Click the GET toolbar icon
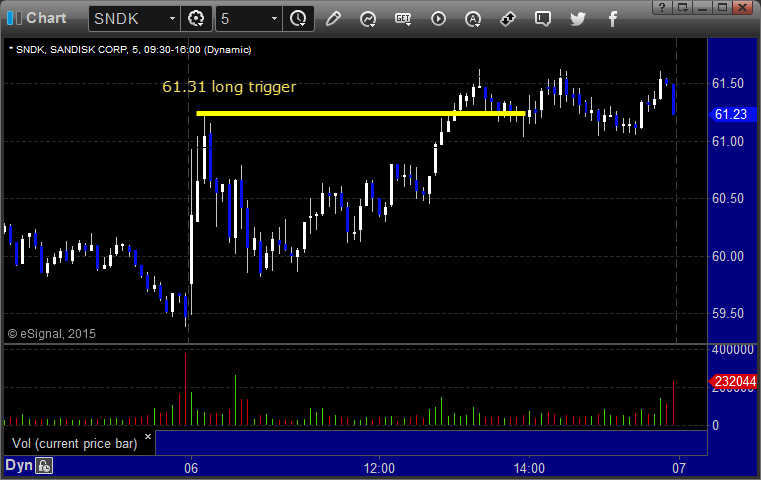 pos(403,19)
